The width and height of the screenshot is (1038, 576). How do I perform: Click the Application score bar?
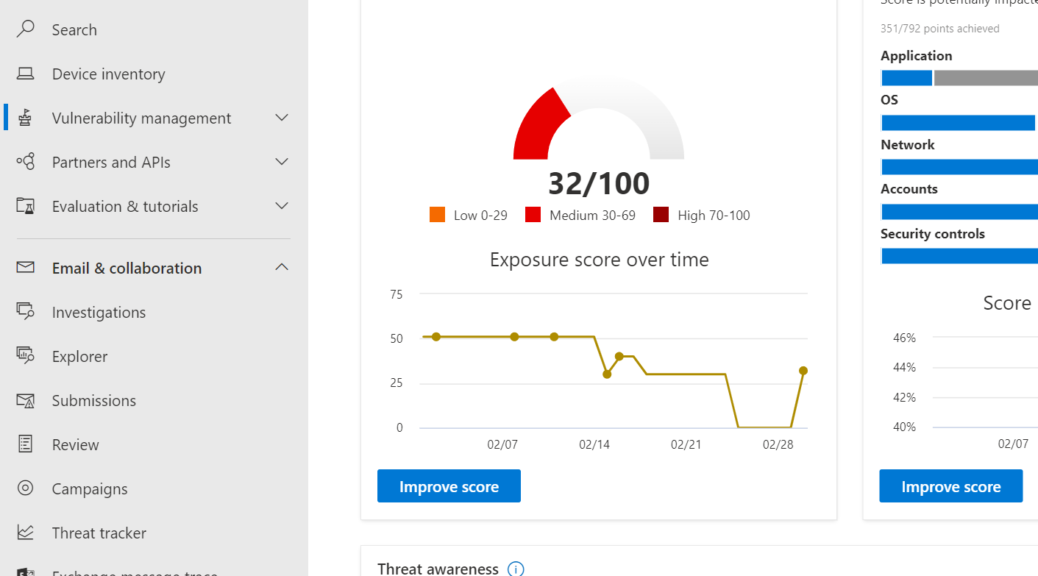(x=959, y=78)
